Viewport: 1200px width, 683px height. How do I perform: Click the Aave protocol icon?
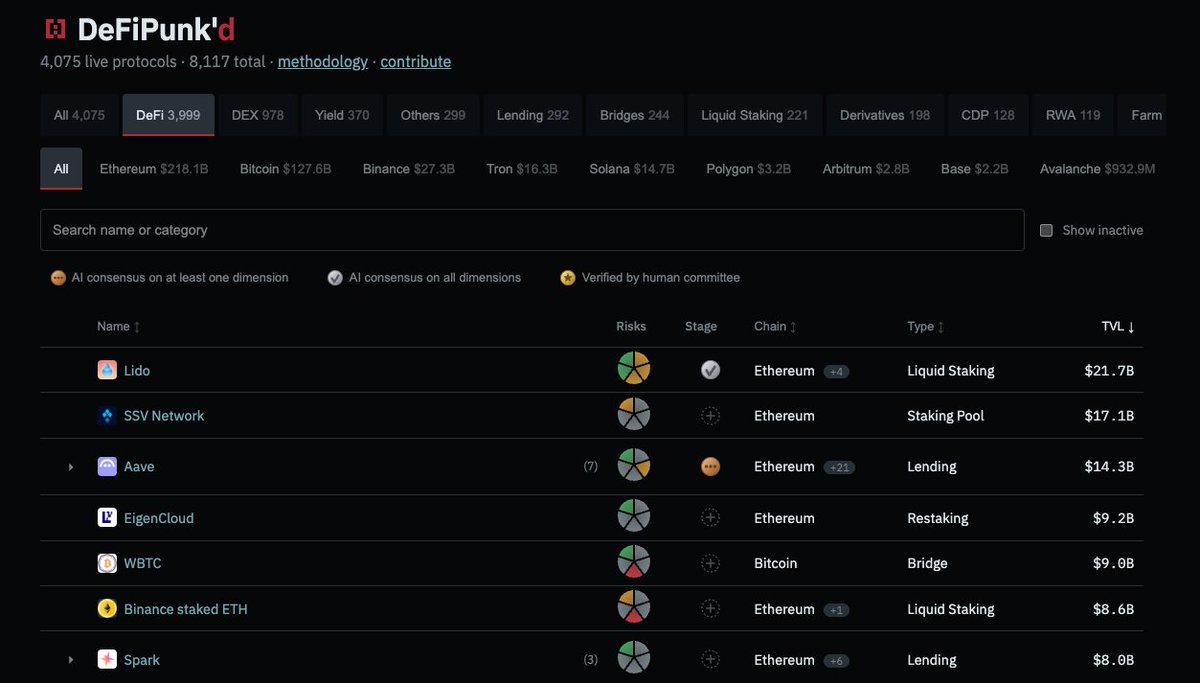pos(107,467)
